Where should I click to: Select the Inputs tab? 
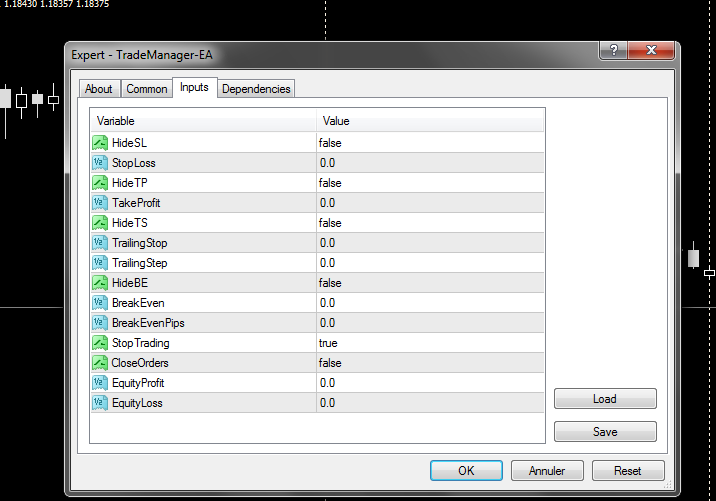195,87
